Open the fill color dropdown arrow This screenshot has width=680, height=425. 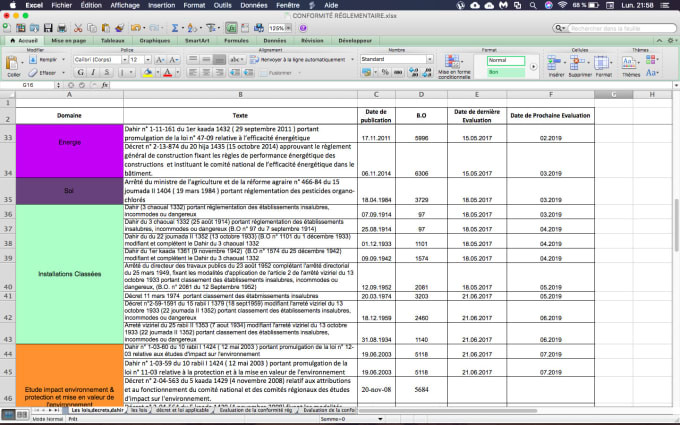click(157, 72)
